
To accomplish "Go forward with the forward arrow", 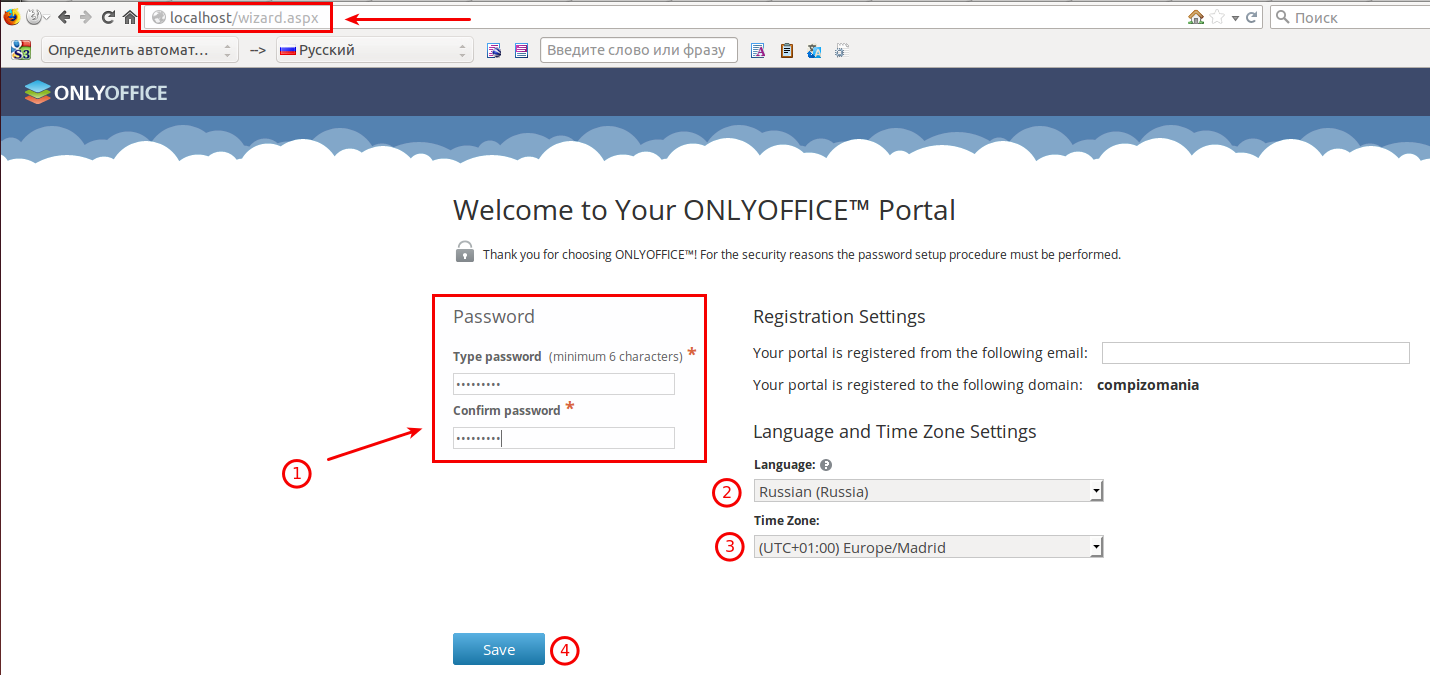I will click(85, 17).
